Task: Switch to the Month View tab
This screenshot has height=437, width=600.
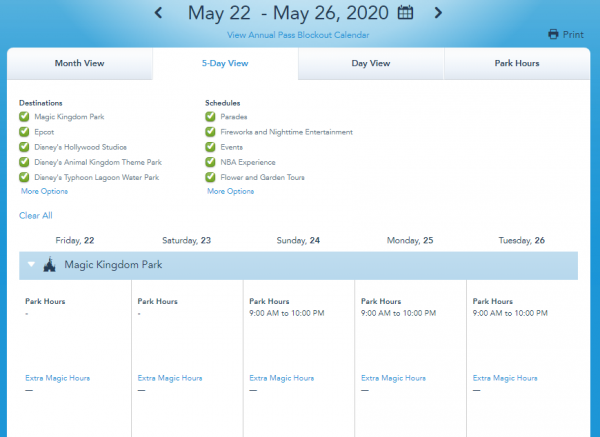Action: coord(79,63)
